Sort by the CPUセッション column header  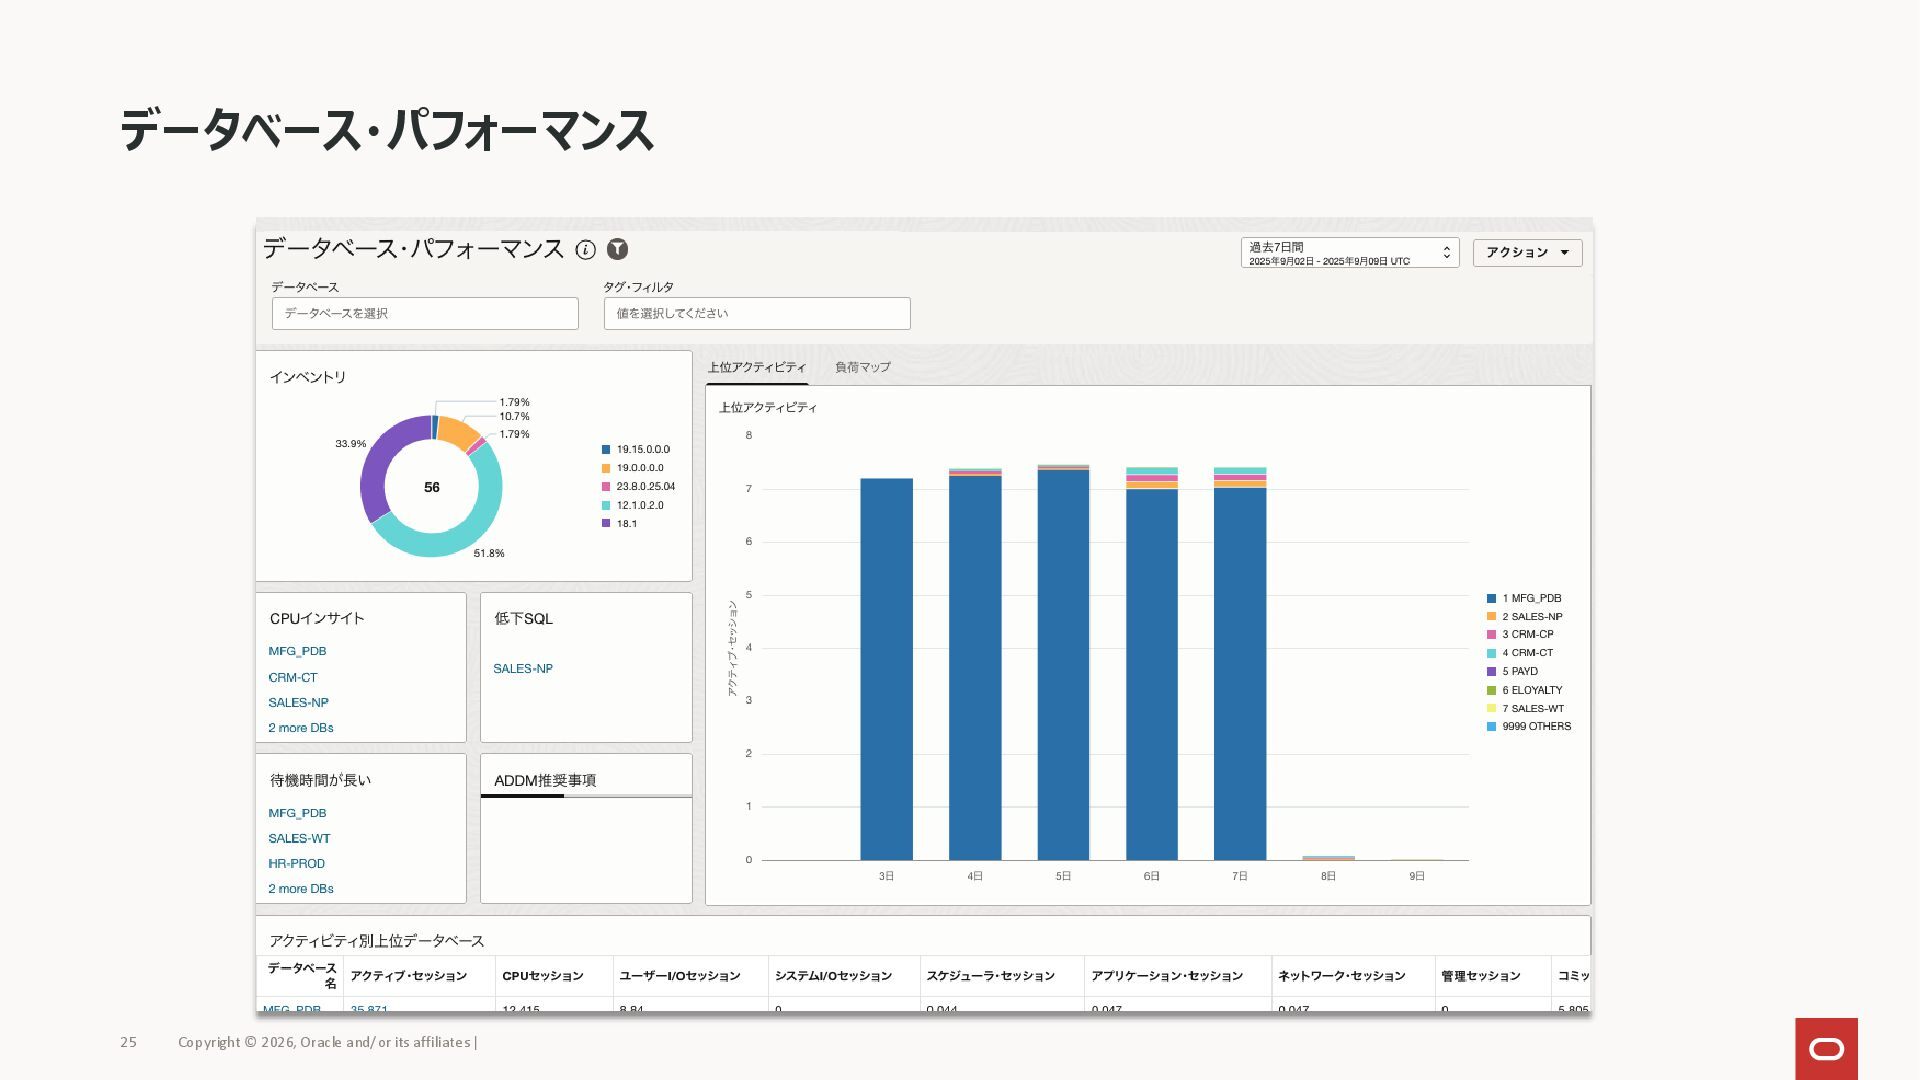[542, 976]
